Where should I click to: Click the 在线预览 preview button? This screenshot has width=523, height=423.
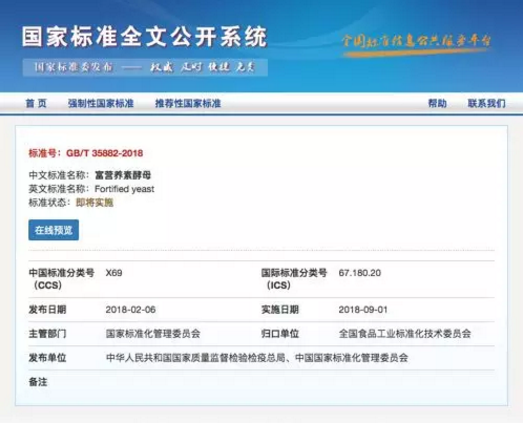(54, 230)
